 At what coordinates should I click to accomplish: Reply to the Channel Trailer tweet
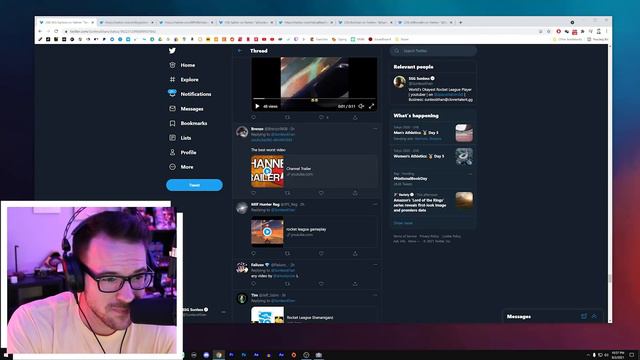click(x=253, y=193)
